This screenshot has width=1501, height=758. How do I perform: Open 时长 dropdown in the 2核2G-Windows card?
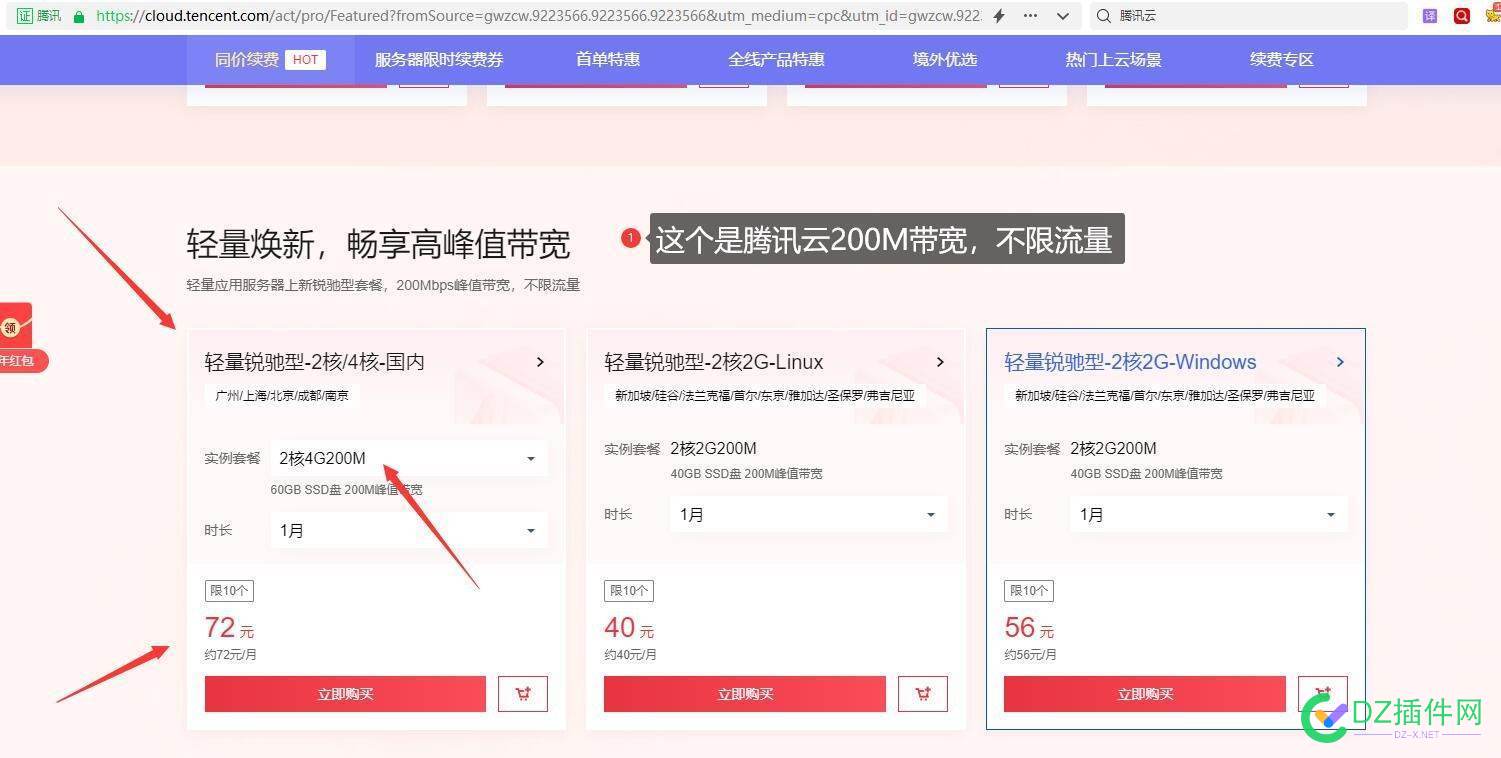[x=1209, y=514]
